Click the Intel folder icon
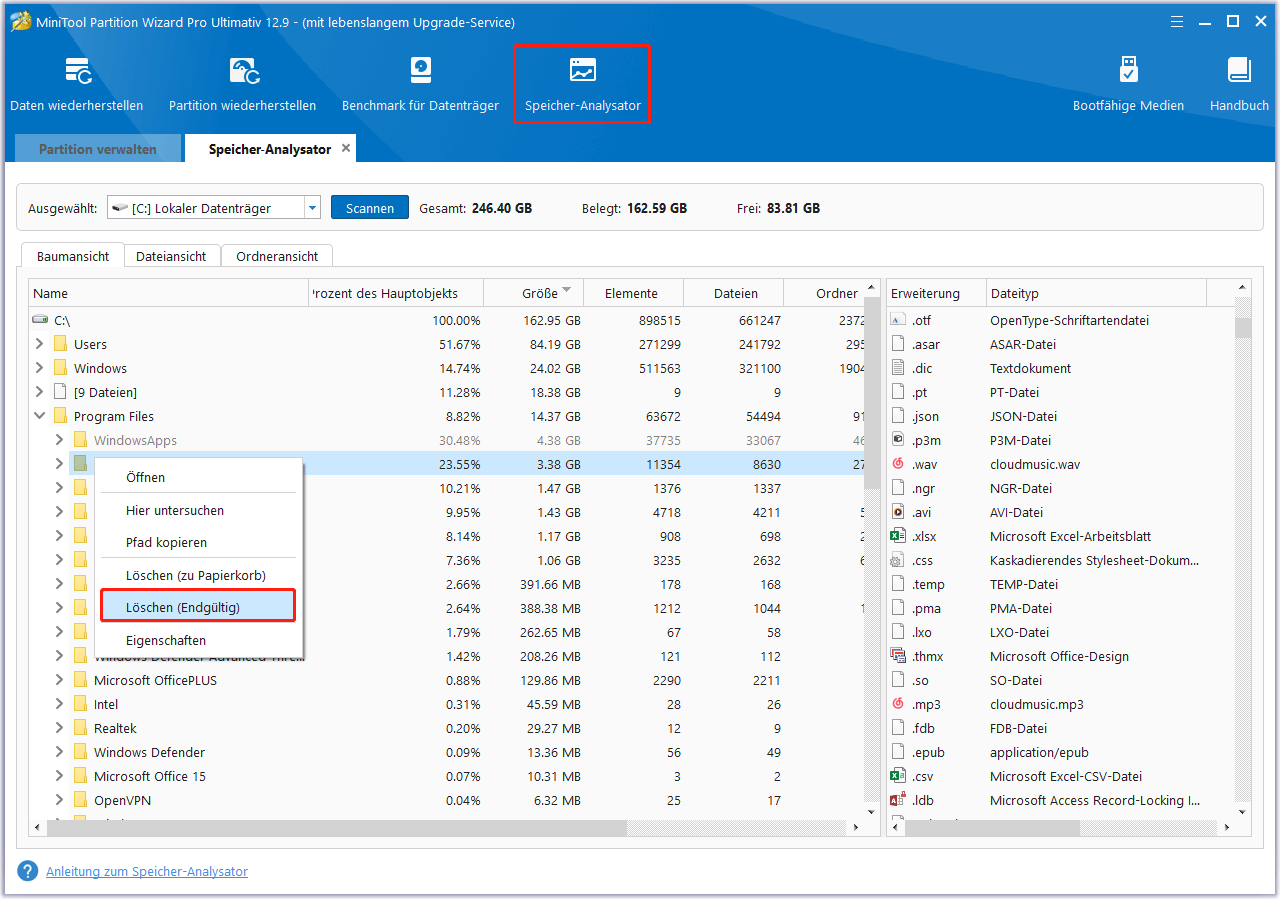1280x900 pixels. (x=81, y=704)
